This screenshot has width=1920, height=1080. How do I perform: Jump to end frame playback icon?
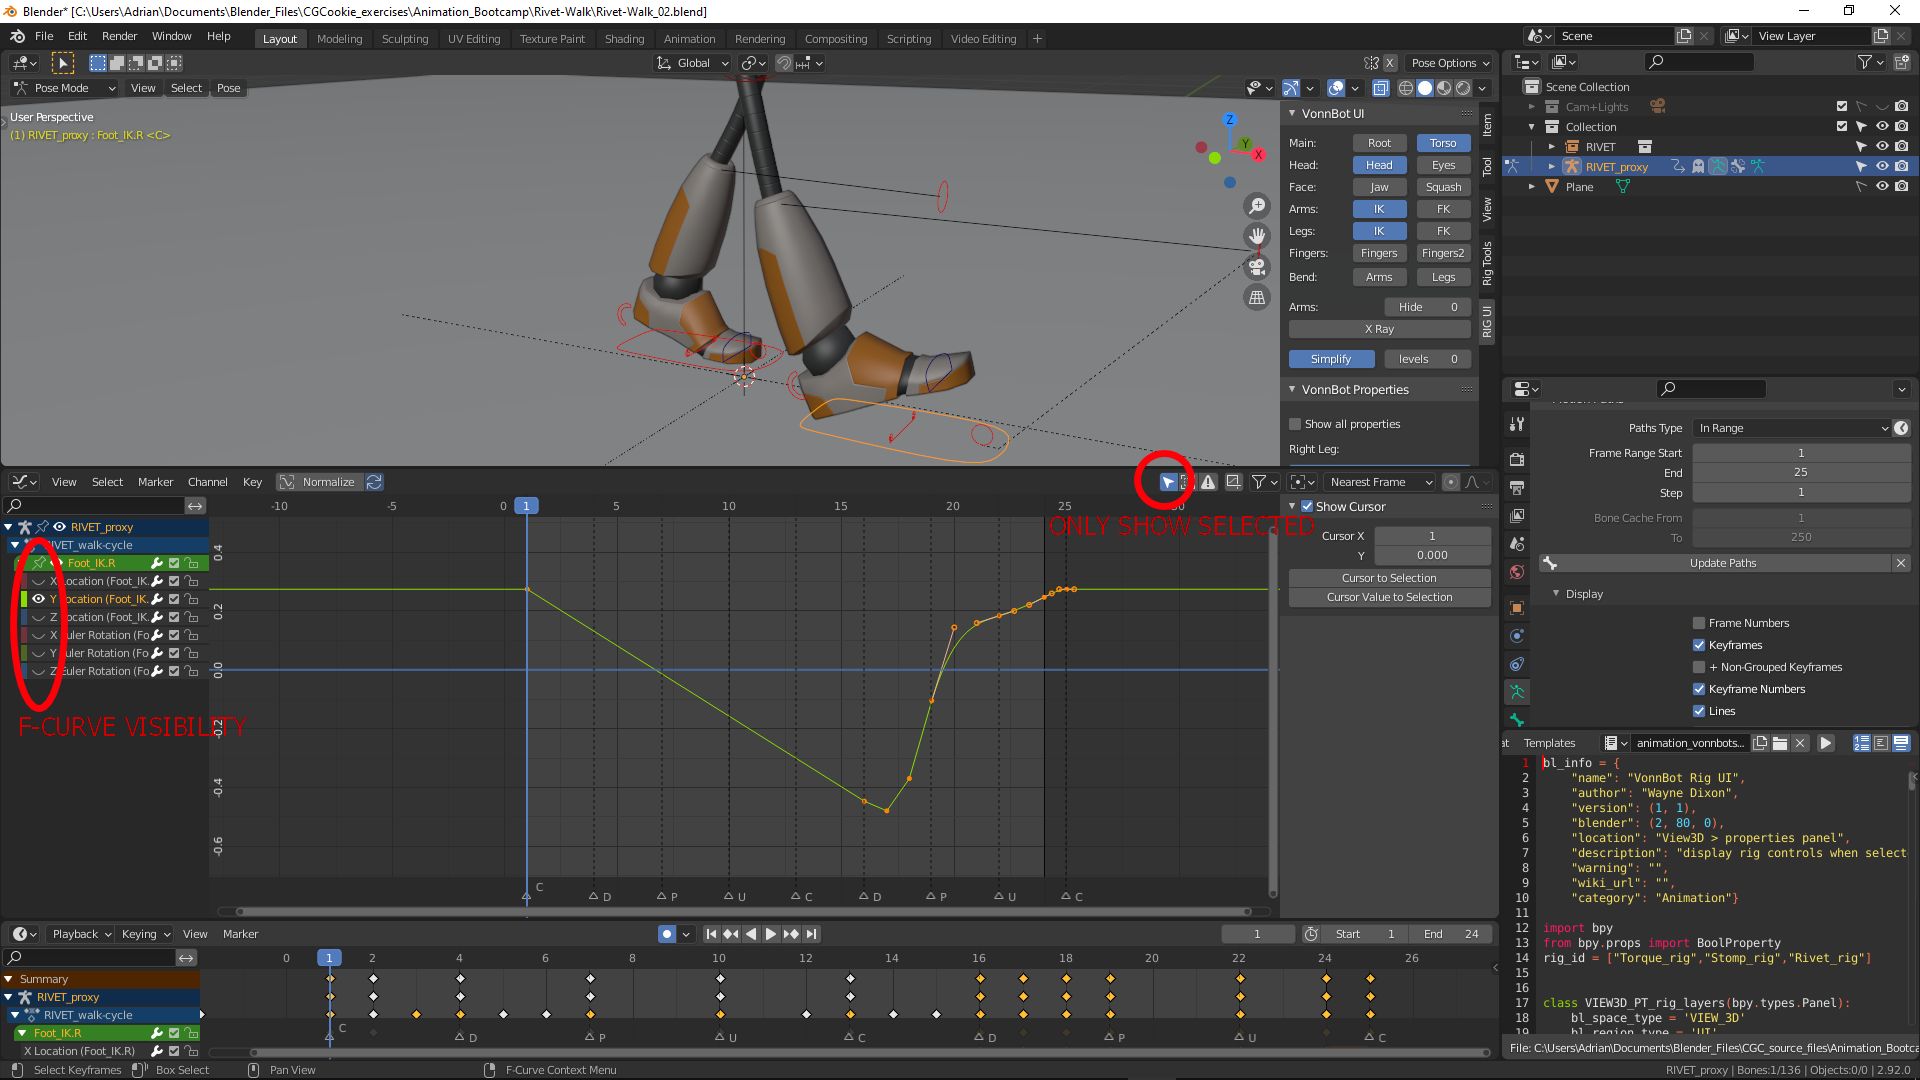(x=811, y=934)
